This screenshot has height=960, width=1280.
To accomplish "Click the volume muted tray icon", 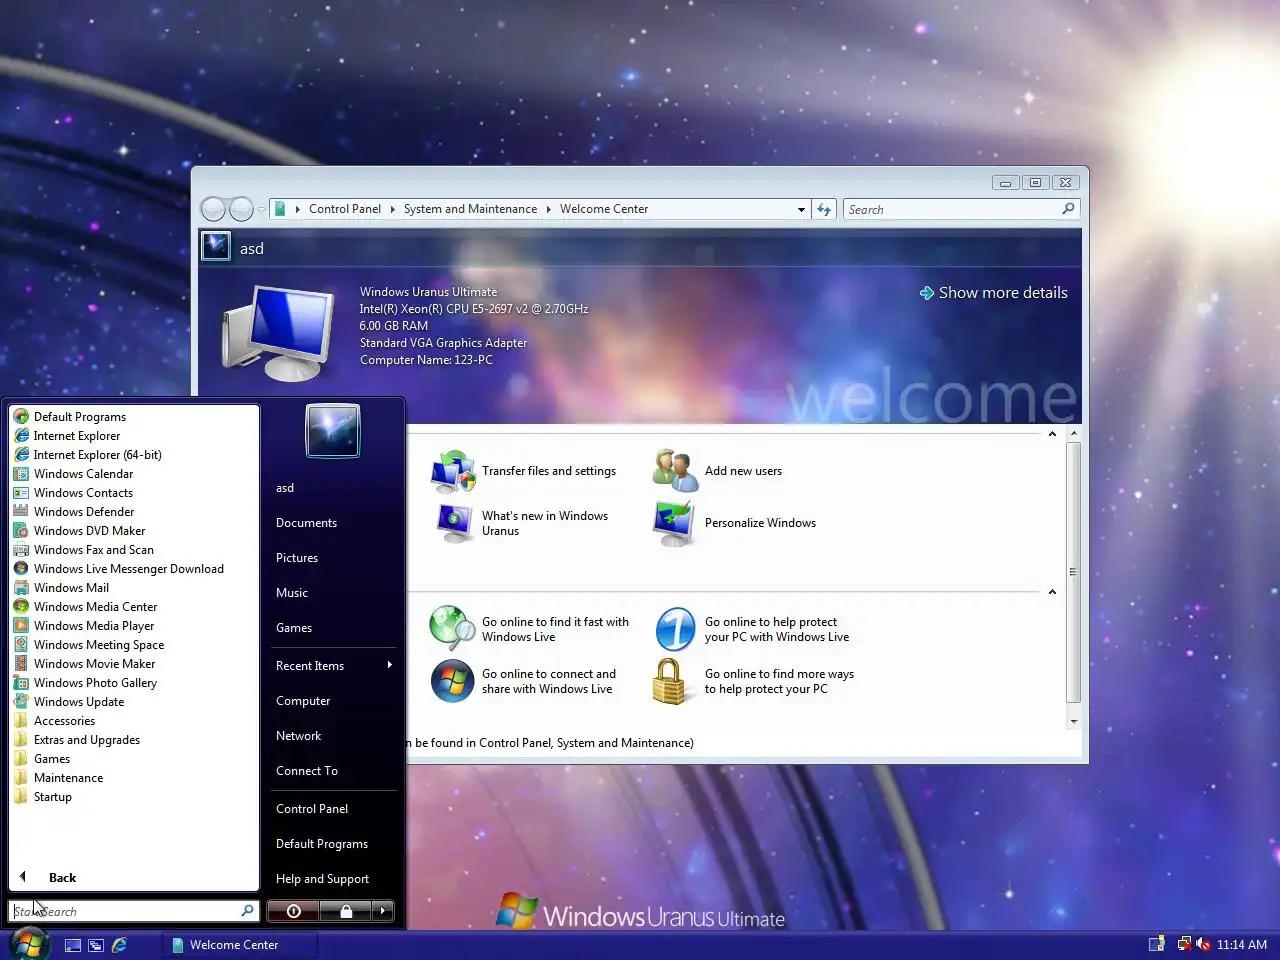I will [1203, 944].
